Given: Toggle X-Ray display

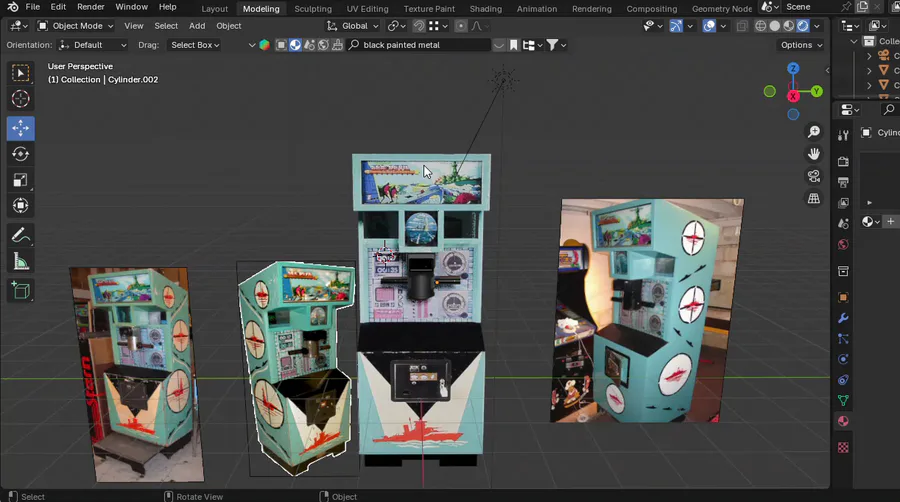Looking at the screenshot, I should coord(742,26).
